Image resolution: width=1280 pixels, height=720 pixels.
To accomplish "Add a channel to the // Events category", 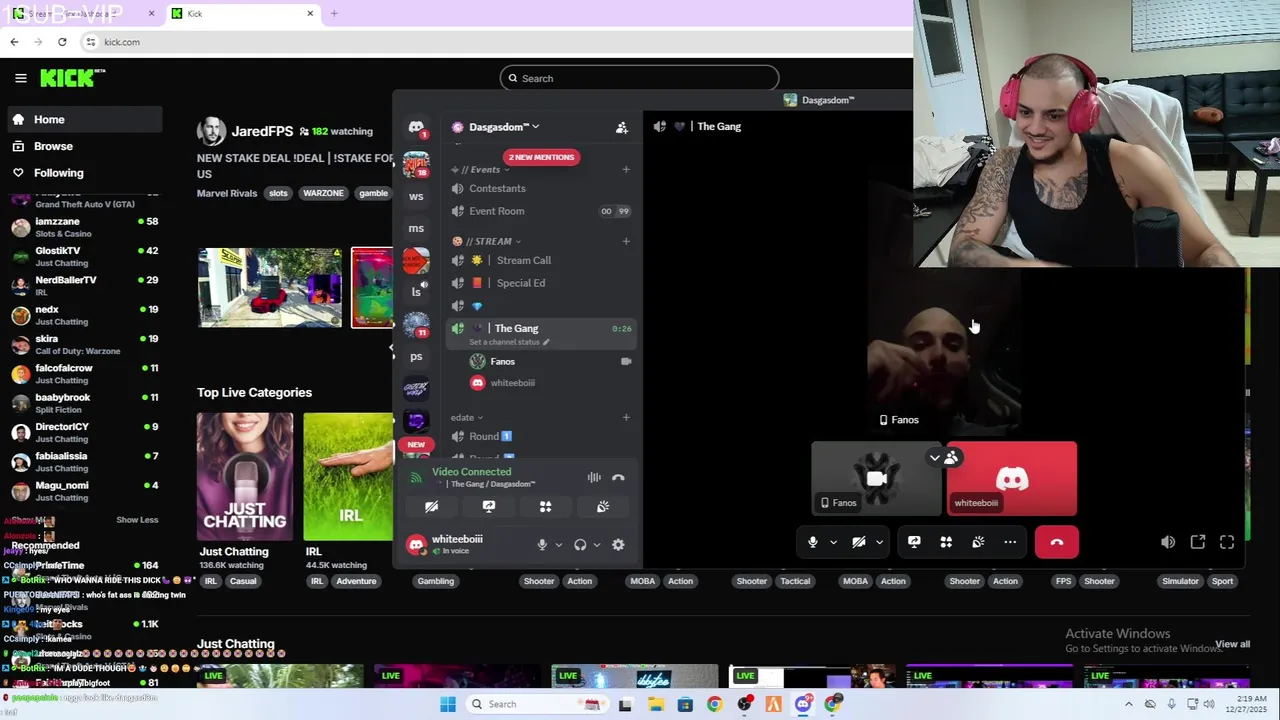I will tap(626, 169).
